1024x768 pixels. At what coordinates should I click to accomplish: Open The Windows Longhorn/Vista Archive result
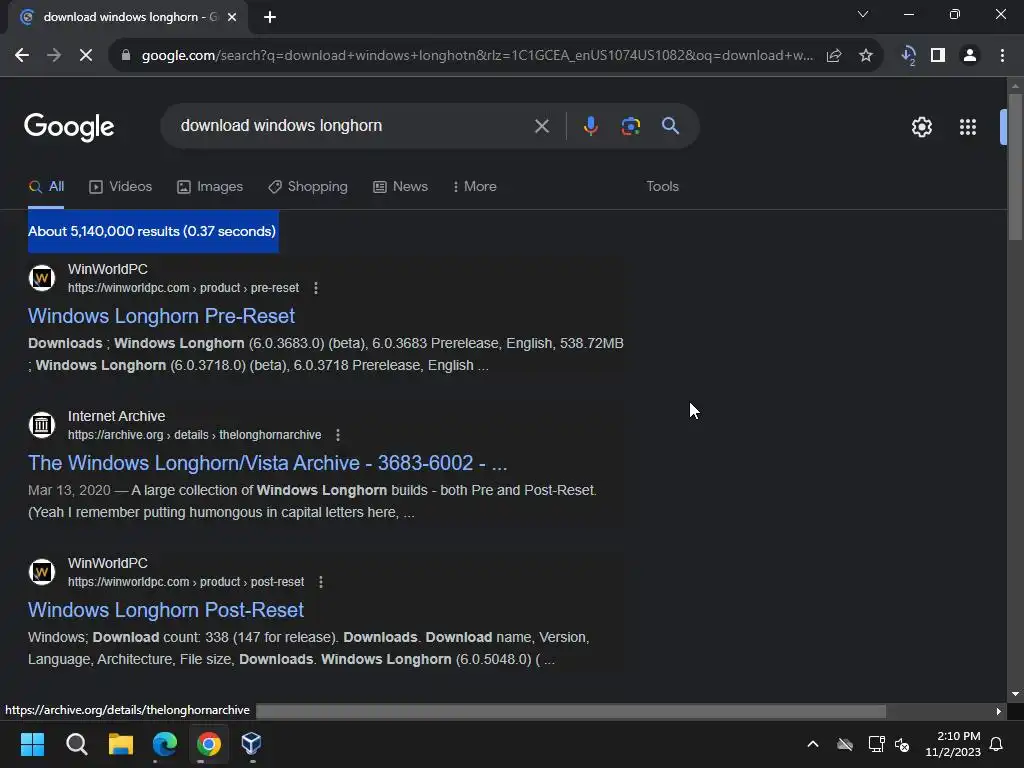268,463
